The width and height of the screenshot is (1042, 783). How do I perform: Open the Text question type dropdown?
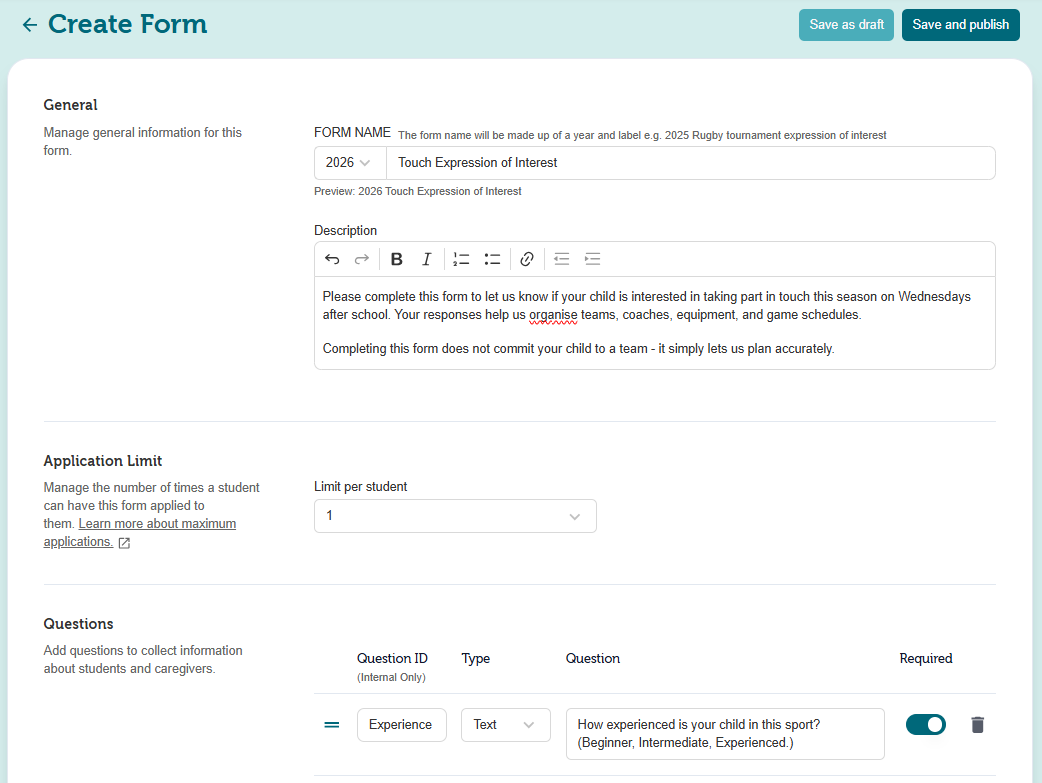[505, 725]
